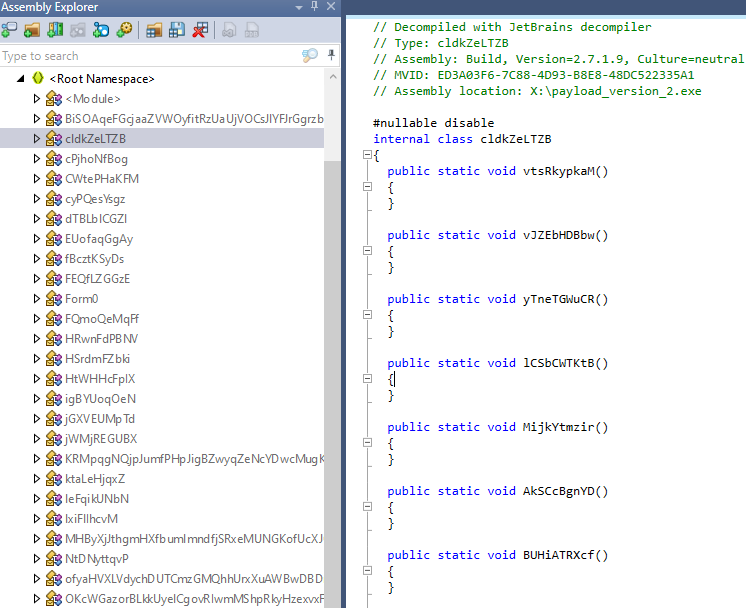Select class dTBLbICGZI in tree

coord(96,218)
